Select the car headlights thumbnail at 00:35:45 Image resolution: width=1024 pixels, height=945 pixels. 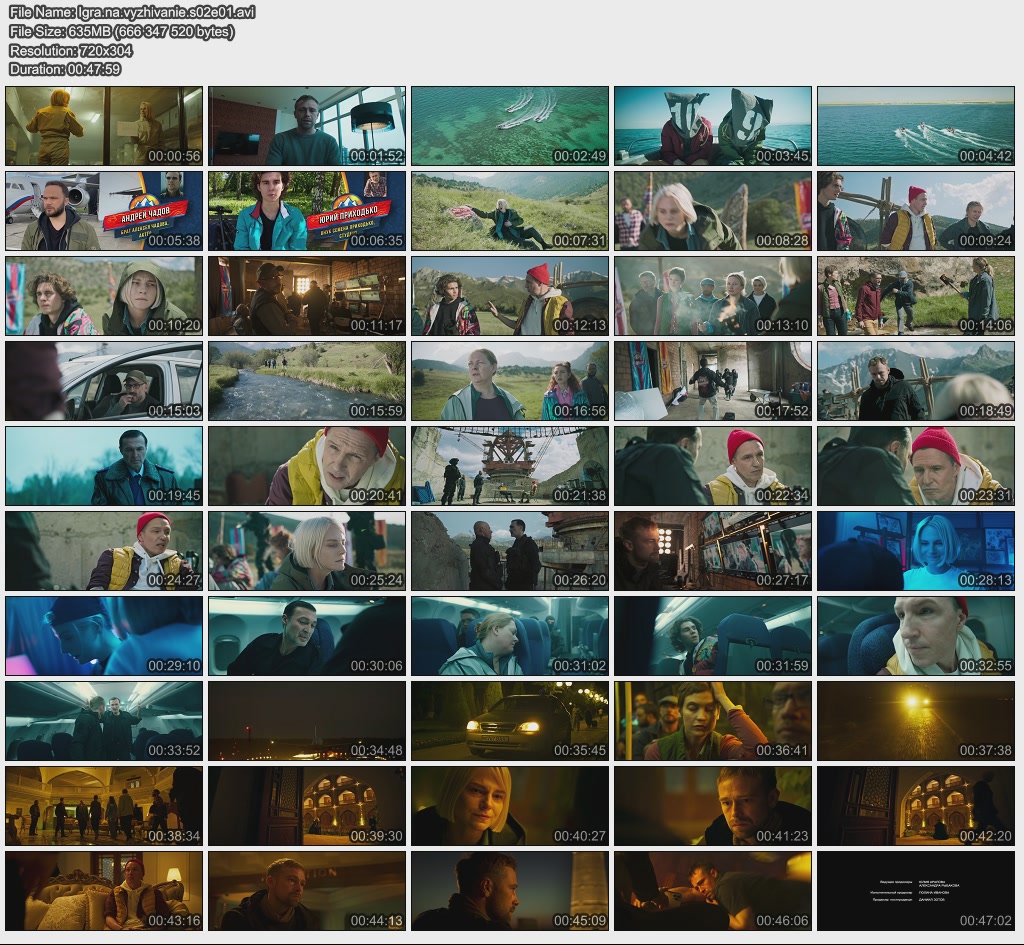tap(510, 721)
